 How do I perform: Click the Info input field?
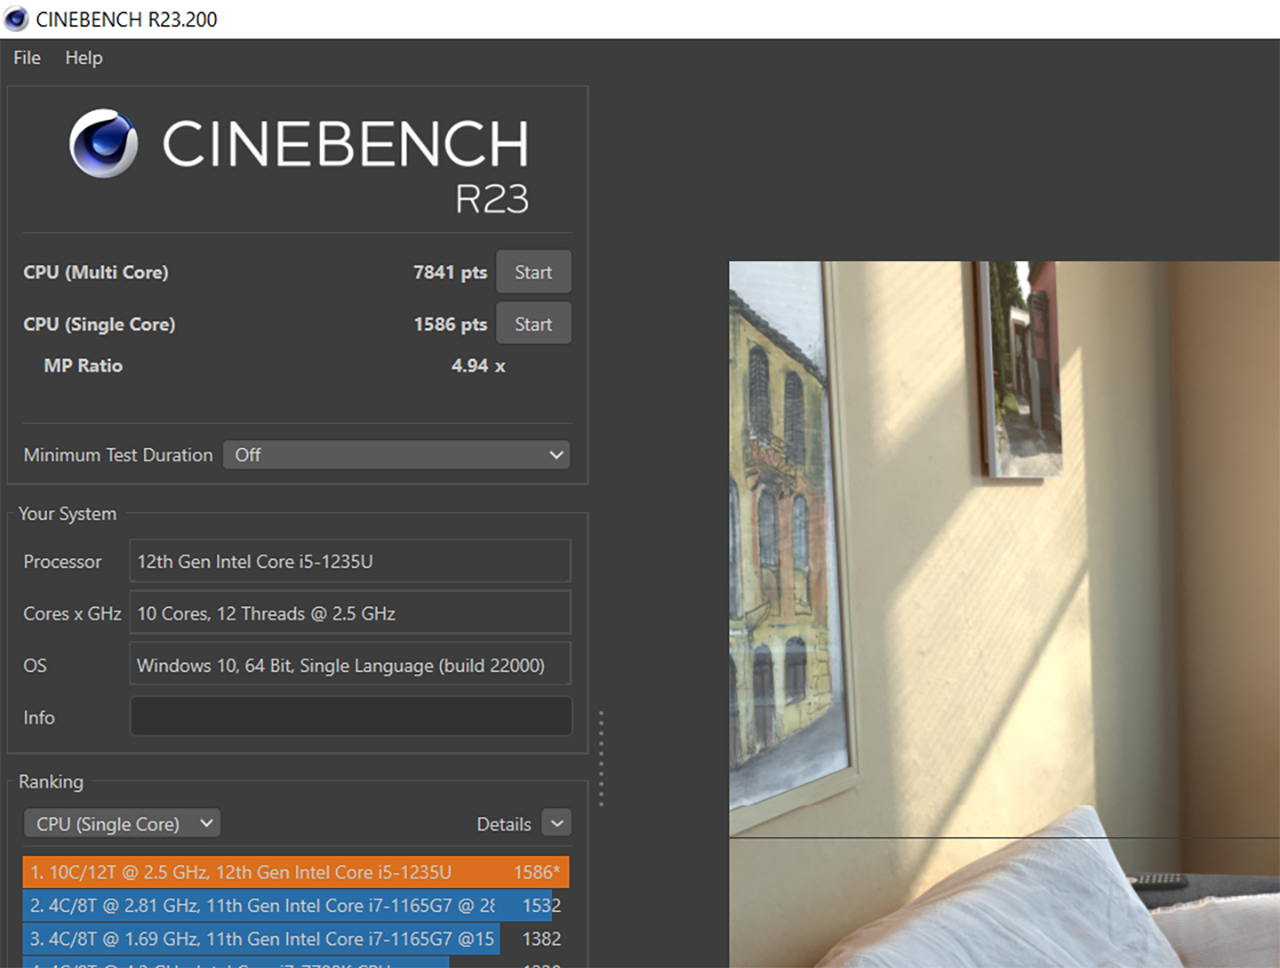[350, 716]
